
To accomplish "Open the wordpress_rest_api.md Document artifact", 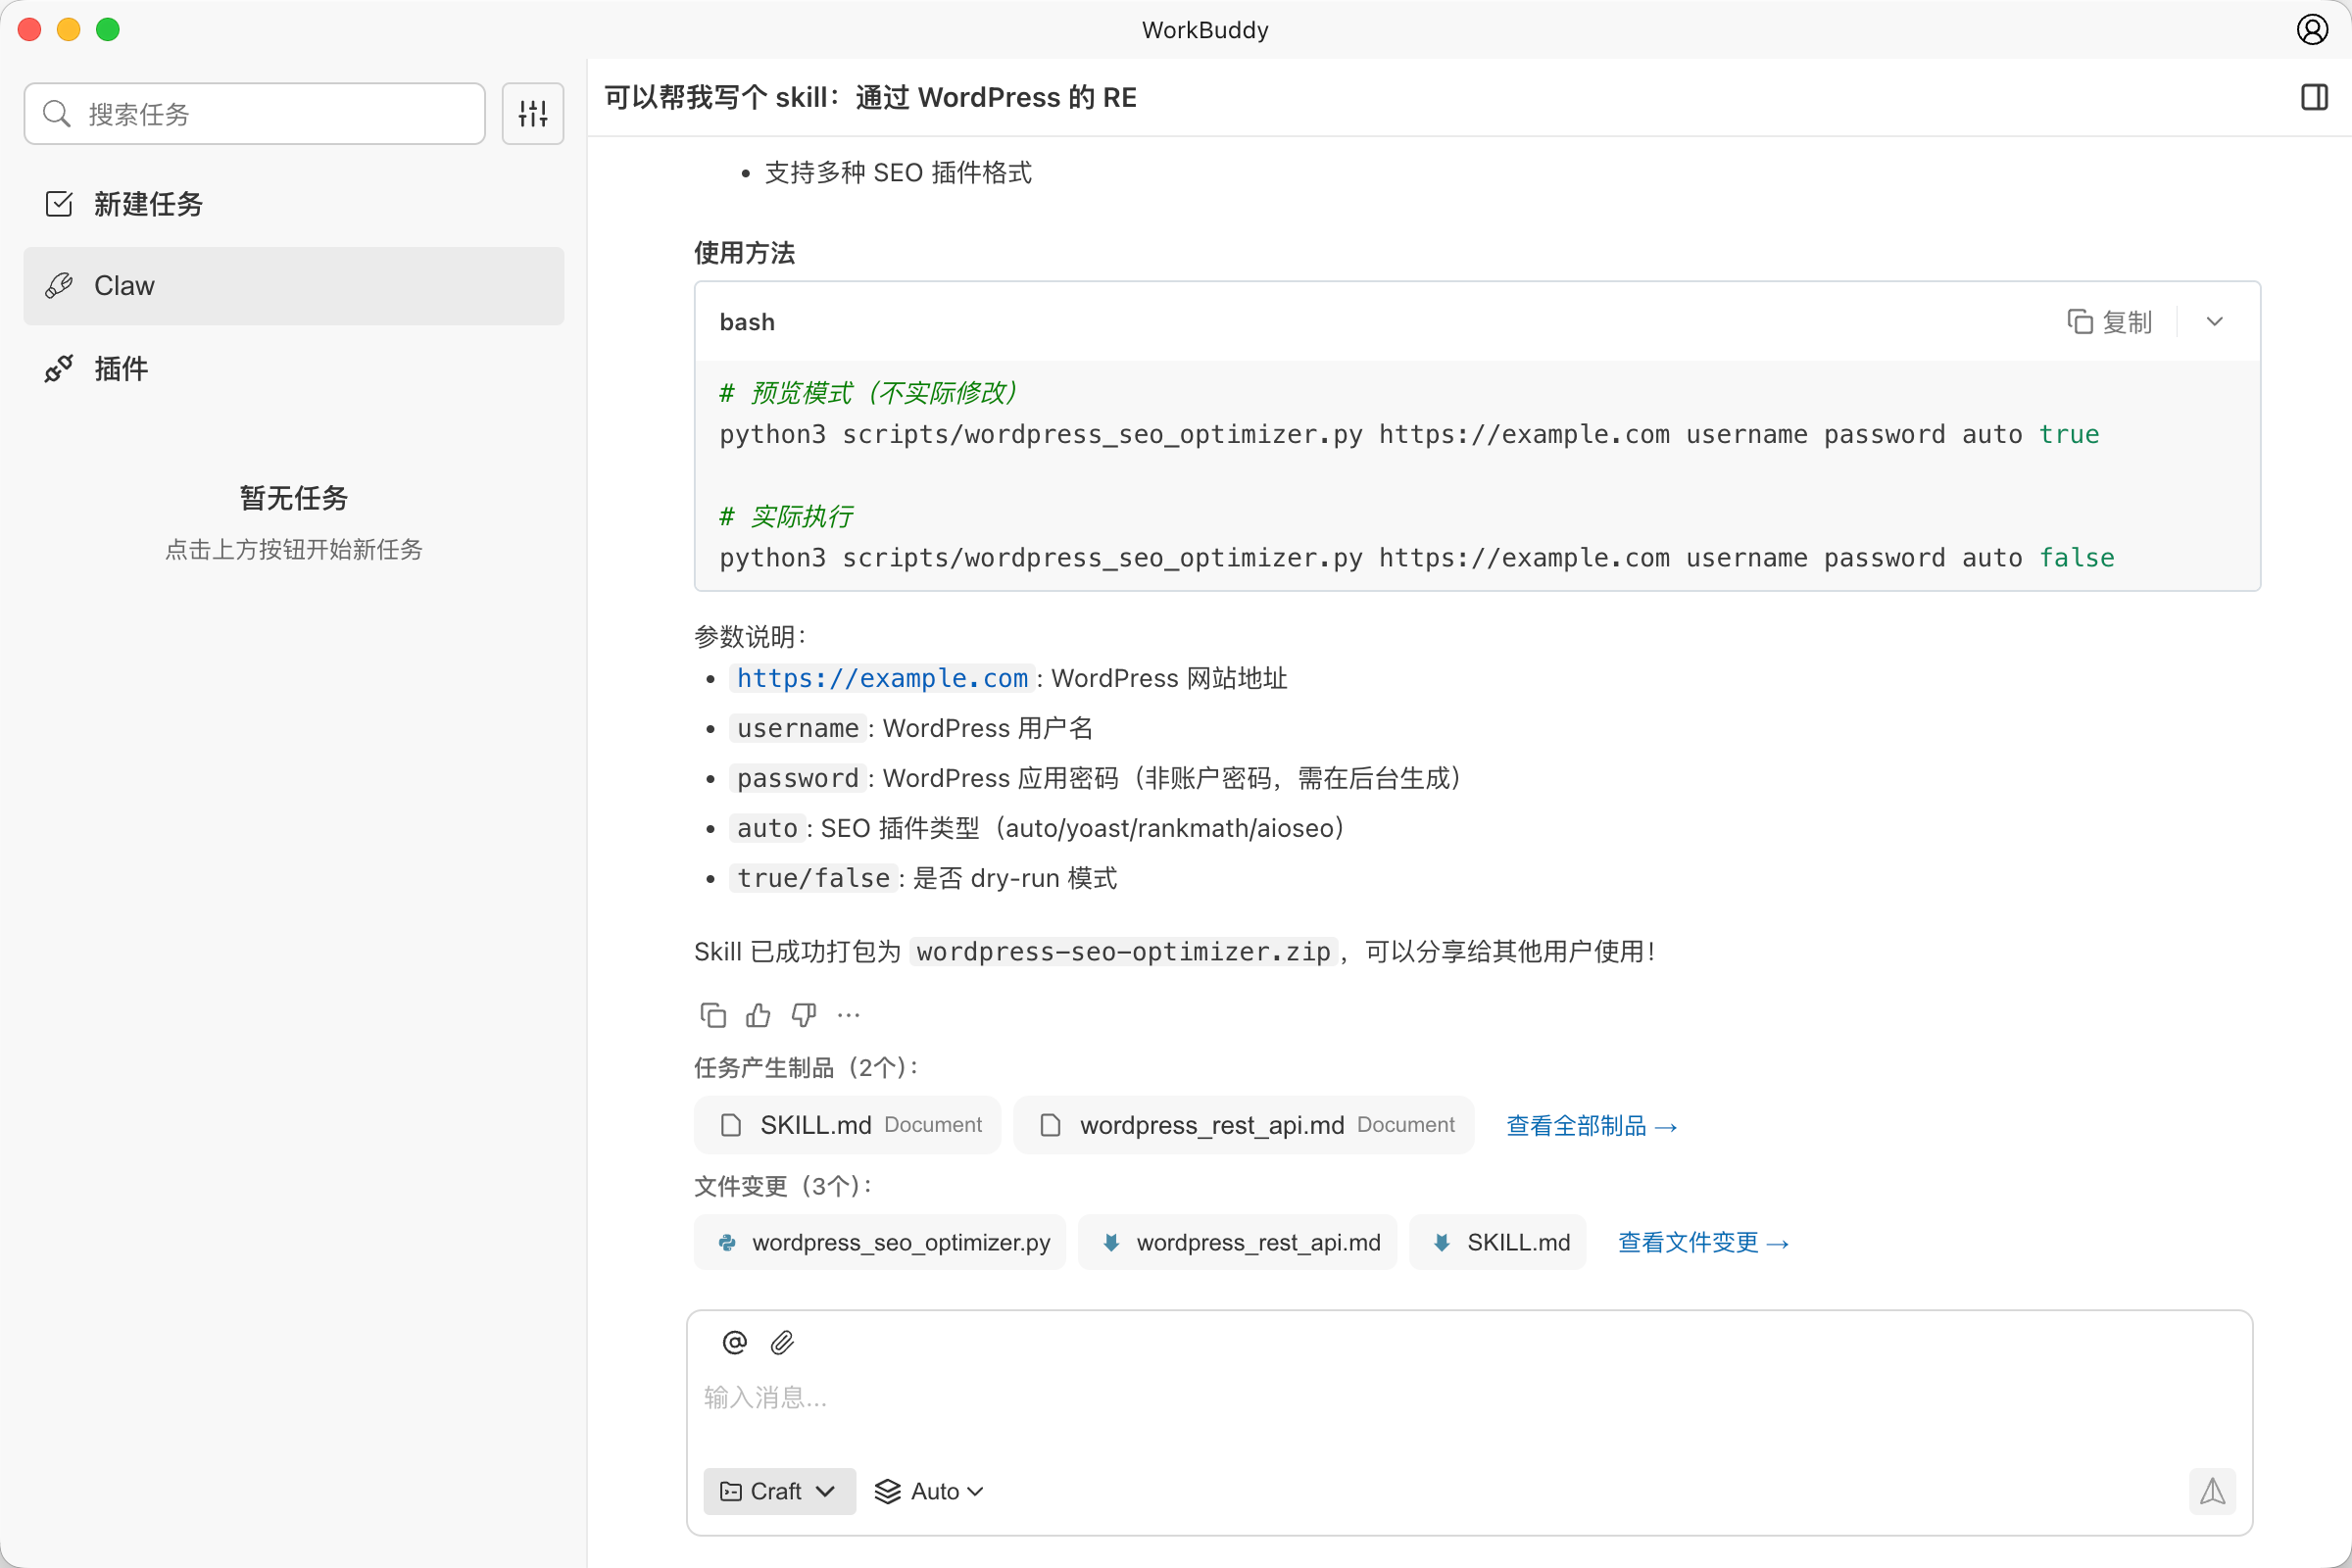I will (1244, 1125).
